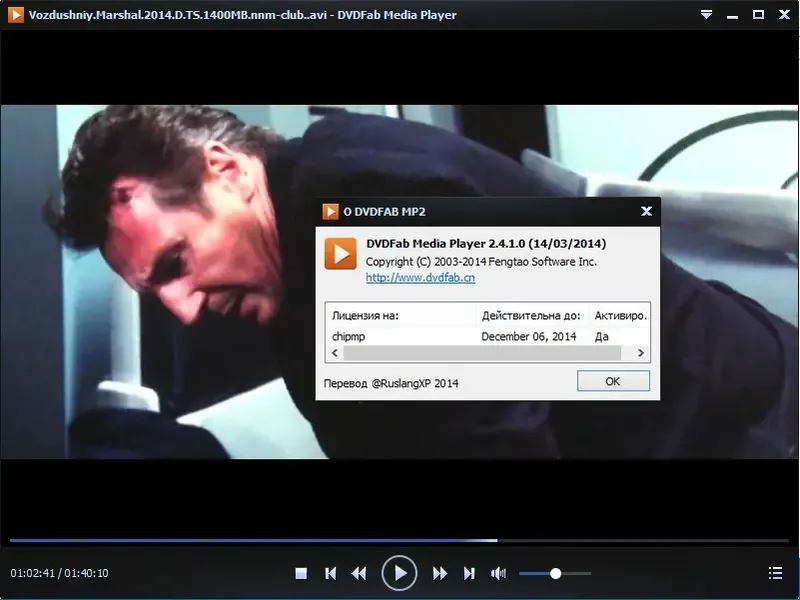Minimize the DVDFab Media Player window
This screenshot has width=800, height=600.
point(733,15)
